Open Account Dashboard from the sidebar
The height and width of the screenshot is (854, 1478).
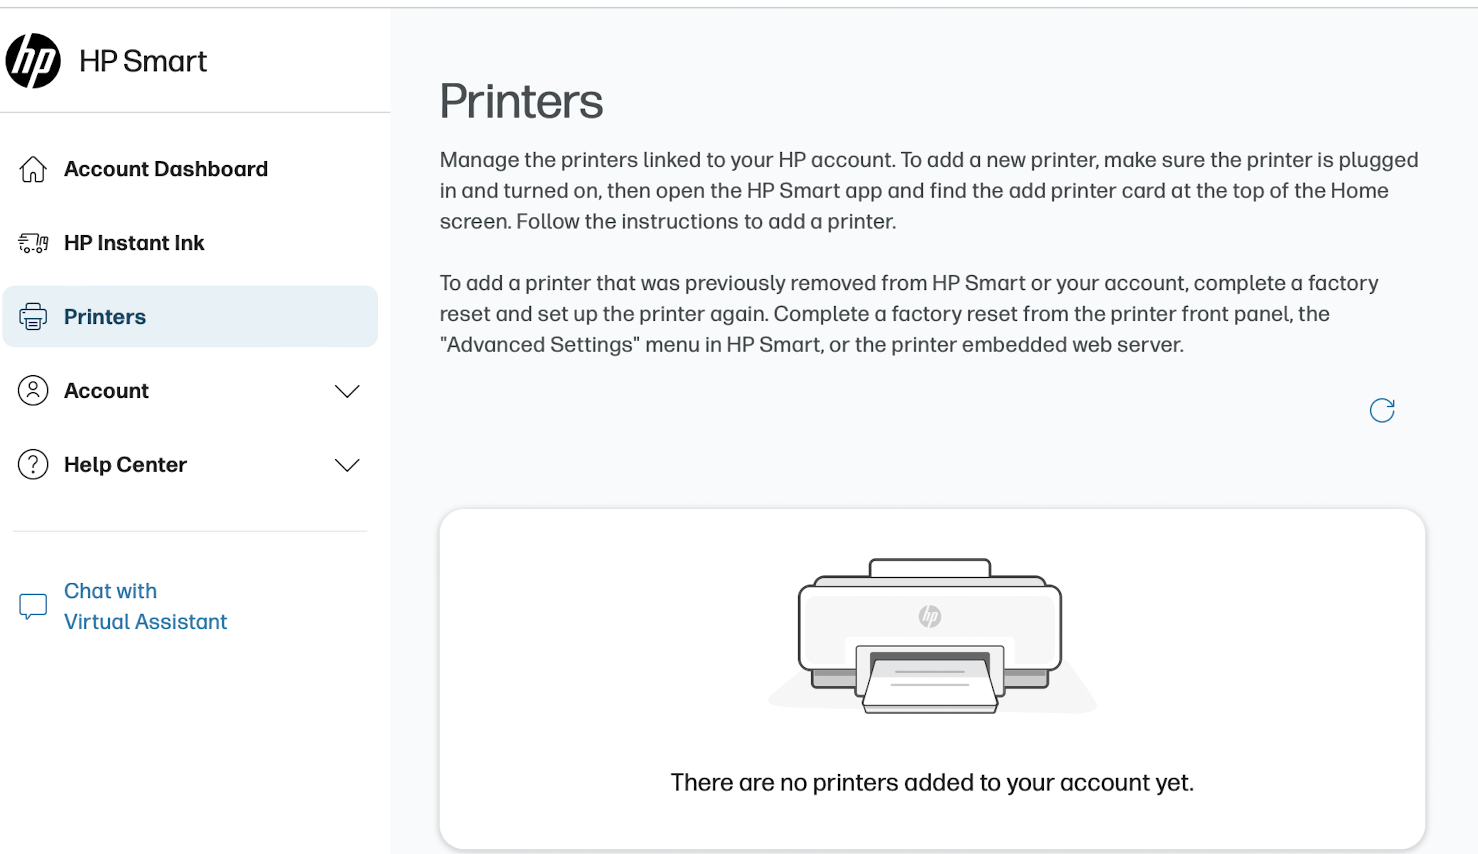coord(166,168)
